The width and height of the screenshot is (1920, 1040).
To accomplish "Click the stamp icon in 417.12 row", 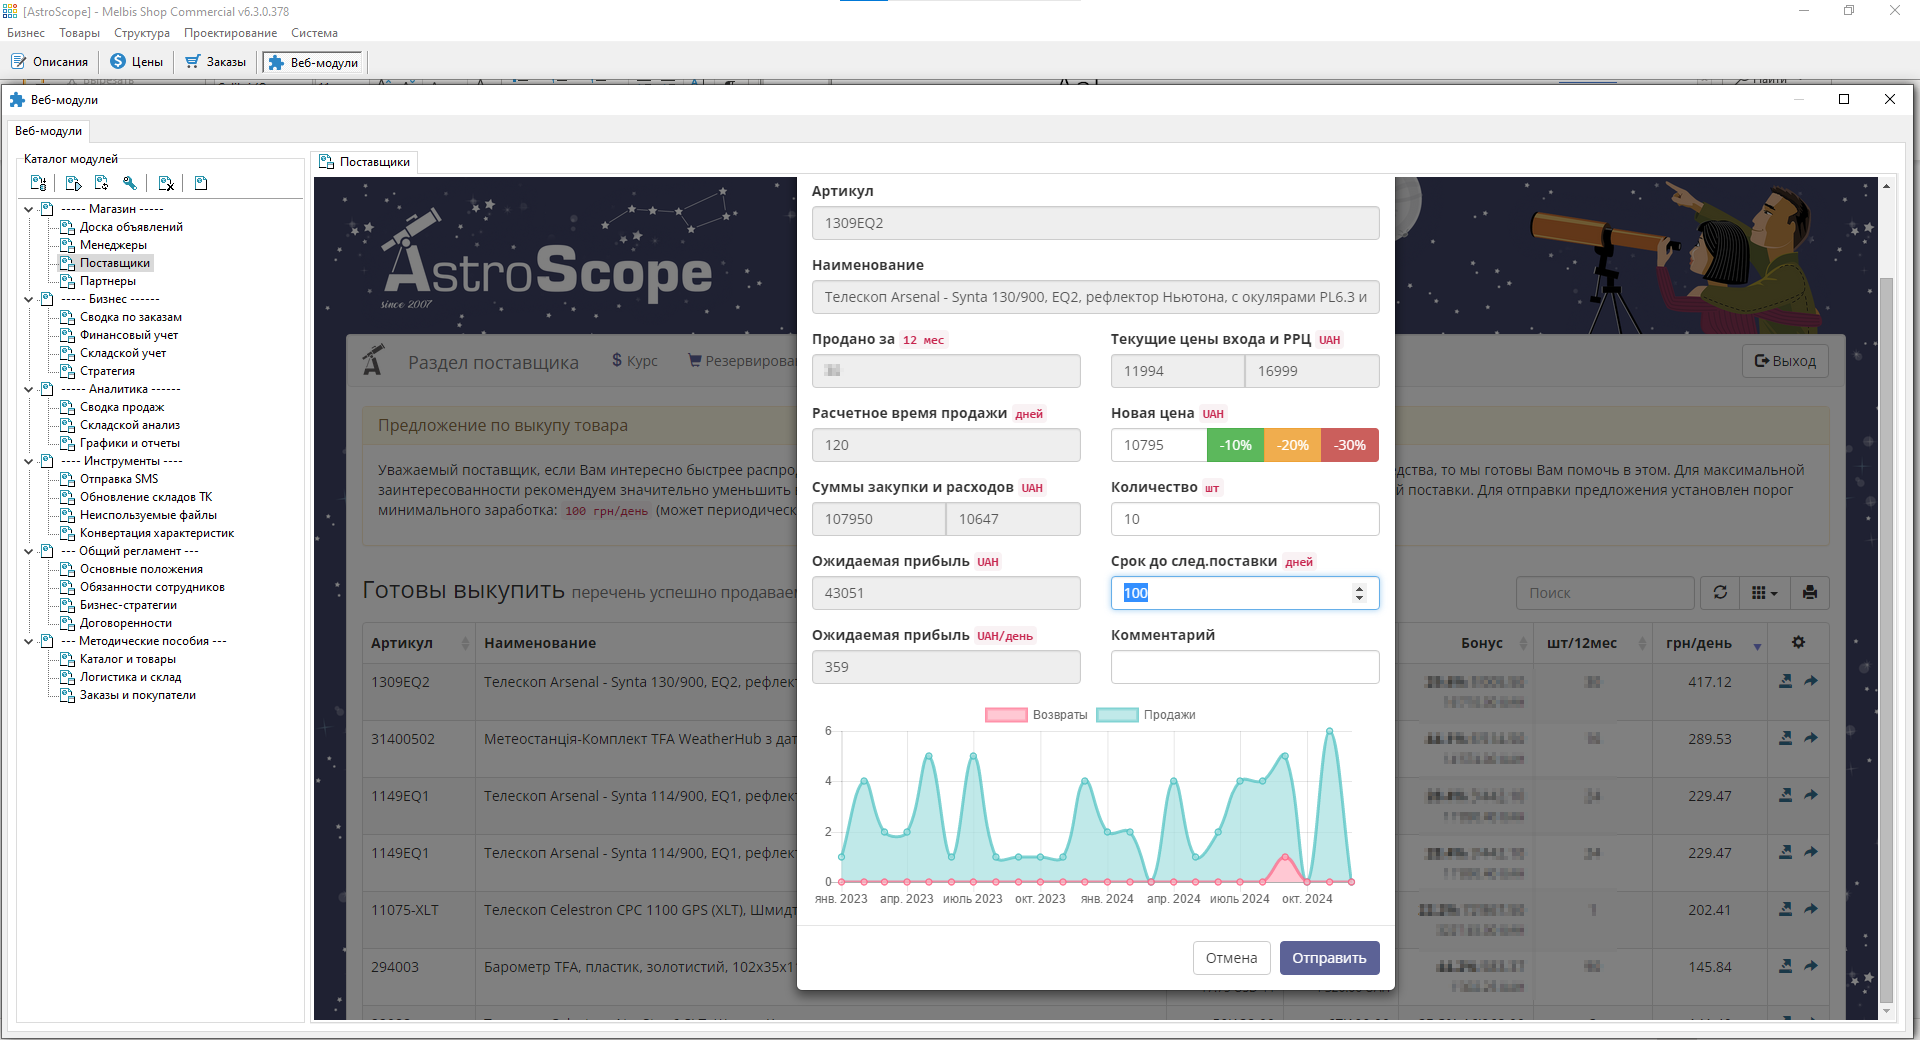I will point(1786,681).
